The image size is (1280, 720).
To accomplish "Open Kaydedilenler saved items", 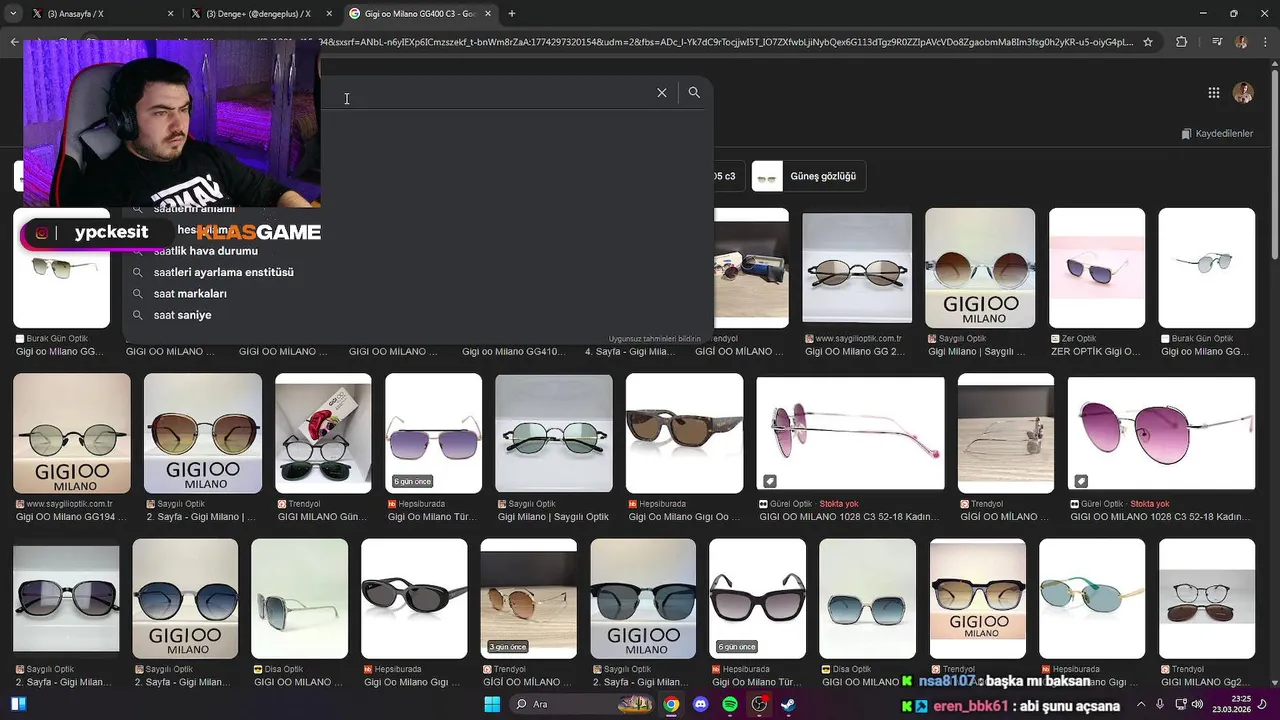I will 1217,133.
